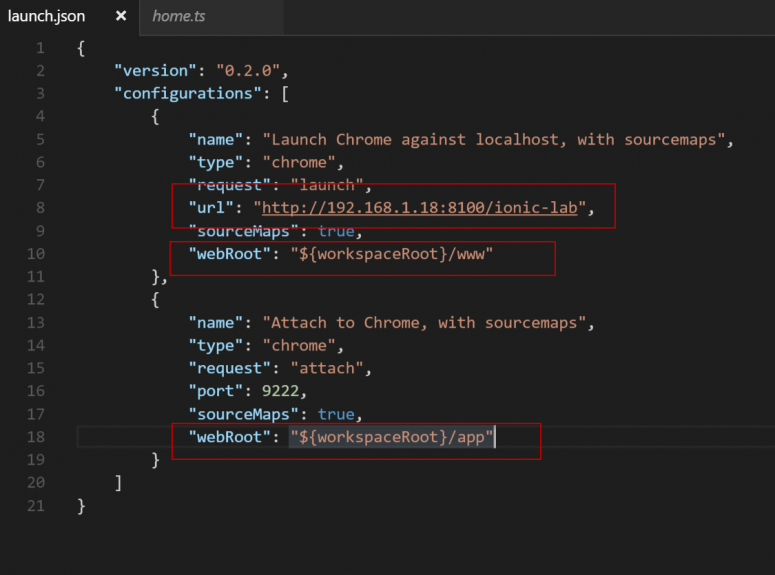Click the "Launch Chrome against localhost" name value
This screenshot has height=575, width=775.
click(x=497, y=139)
